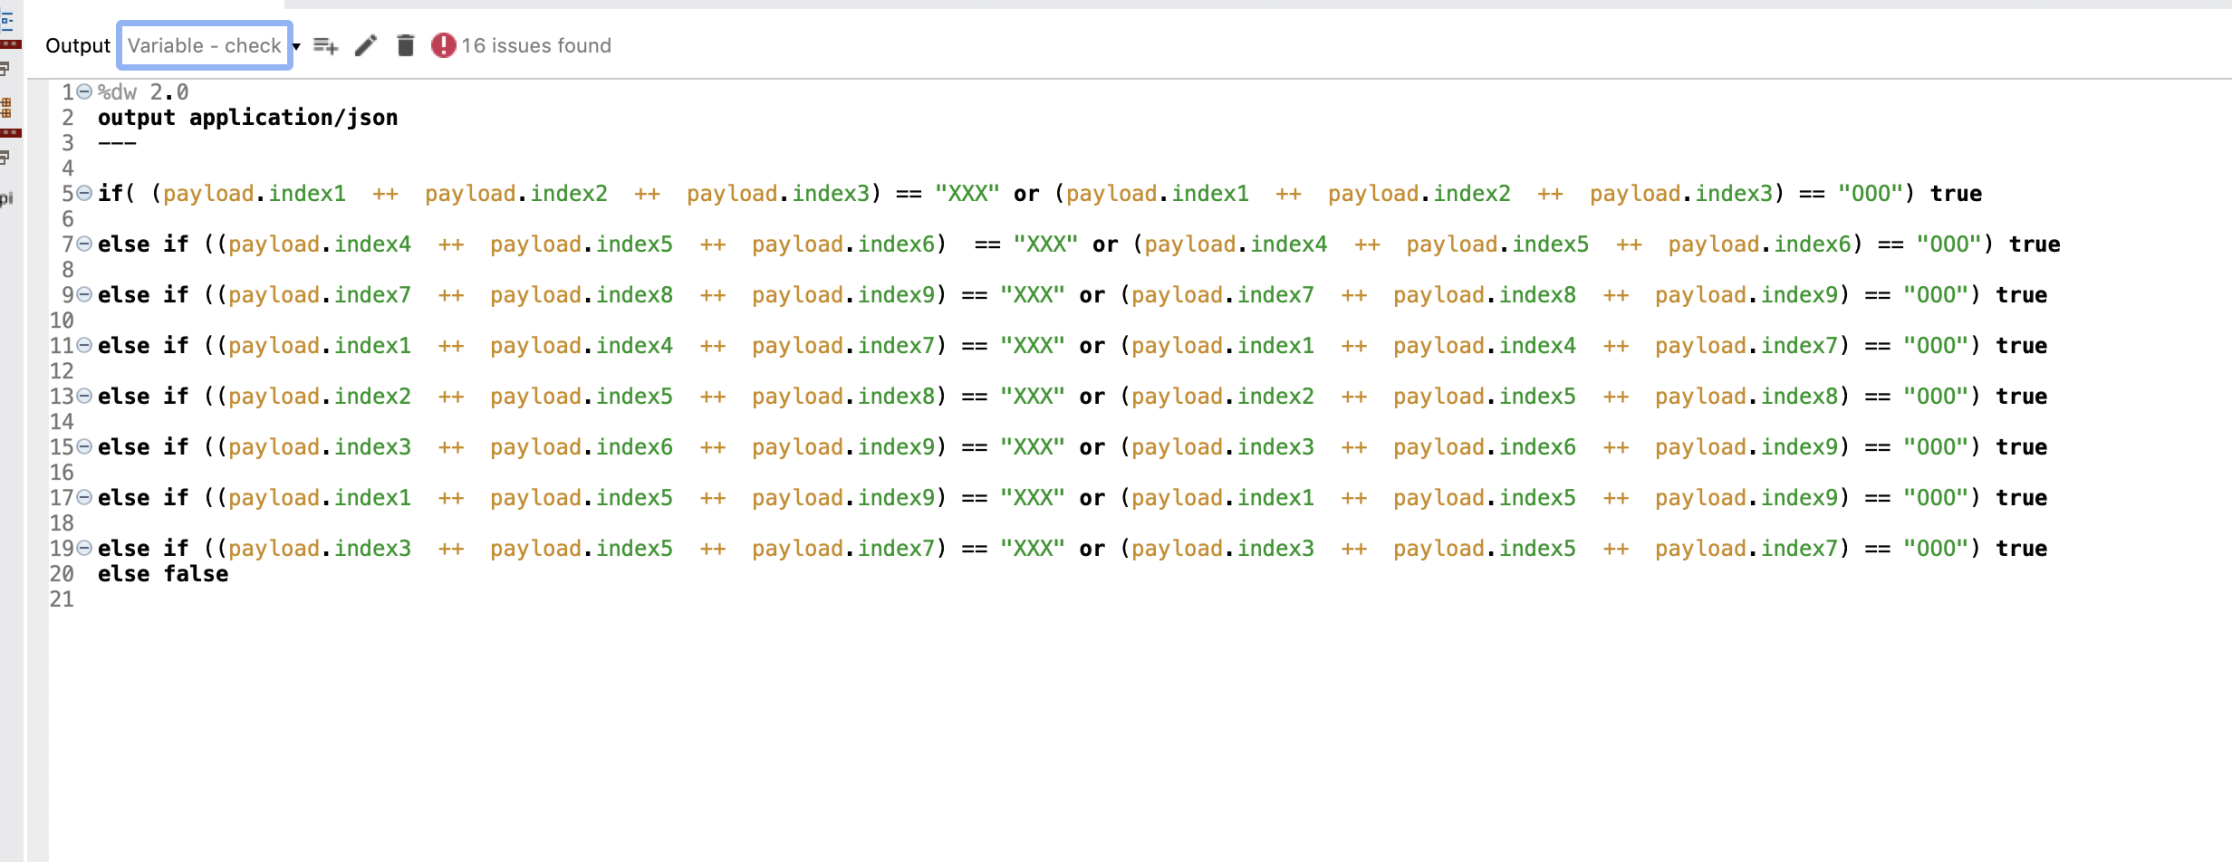
Task: Fold the else-if block on line 15
Action: [85, 447]
